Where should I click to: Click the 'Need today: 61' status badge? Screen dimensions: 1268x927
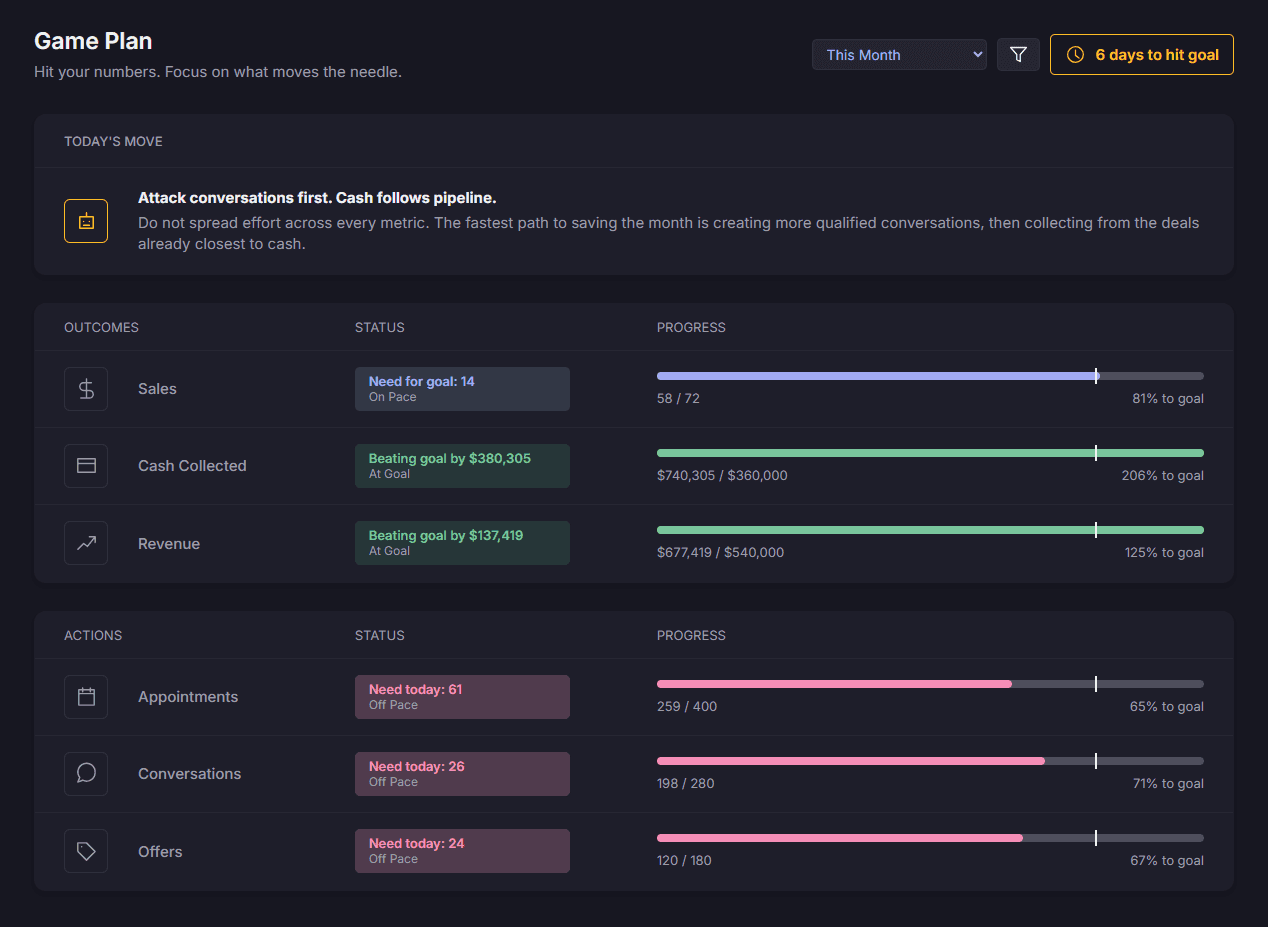click(x=462, y=697)
